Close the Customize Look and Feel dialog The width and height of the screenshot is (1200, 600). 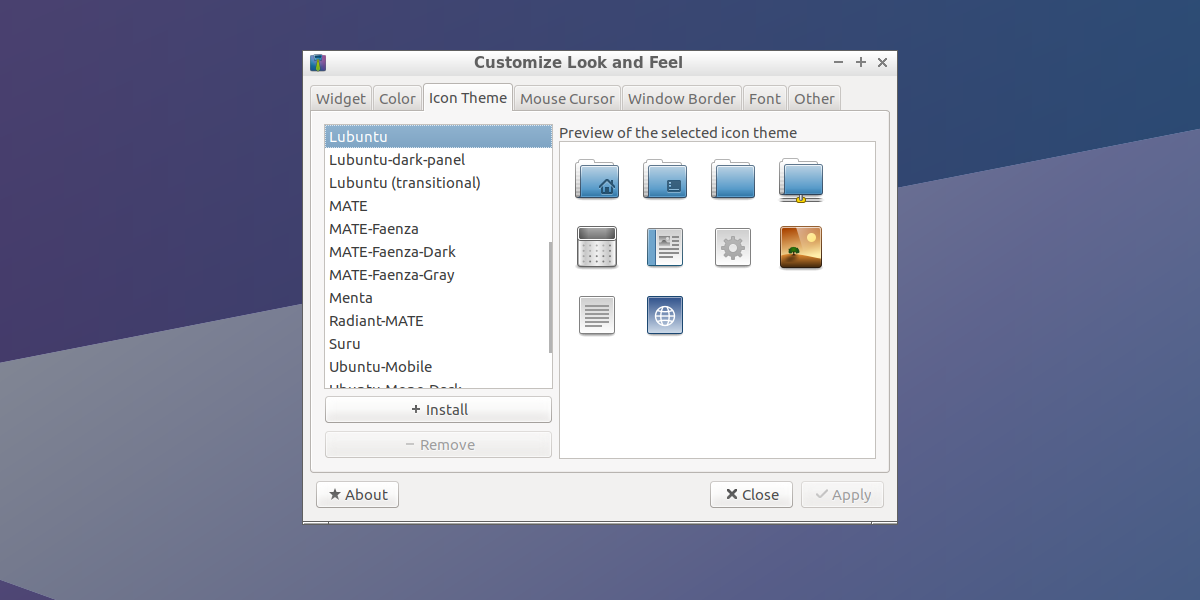751,494
